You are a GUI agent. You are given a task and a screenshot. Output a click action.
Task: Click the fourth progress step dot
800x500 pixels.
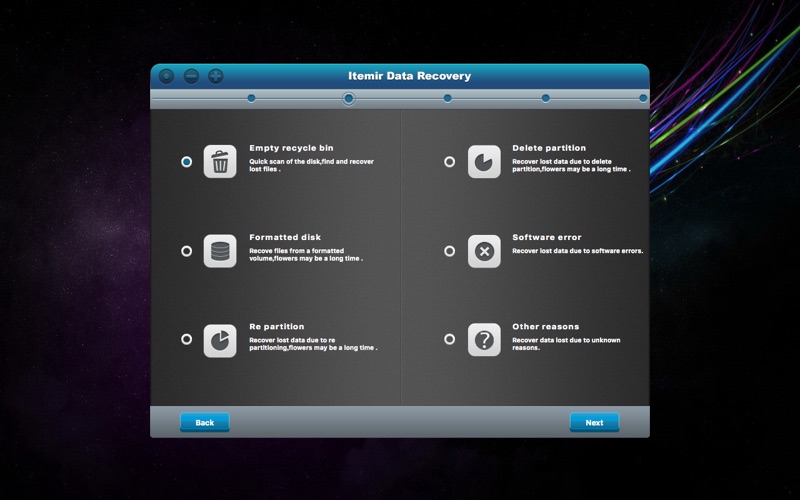click(x=545, y=98)
